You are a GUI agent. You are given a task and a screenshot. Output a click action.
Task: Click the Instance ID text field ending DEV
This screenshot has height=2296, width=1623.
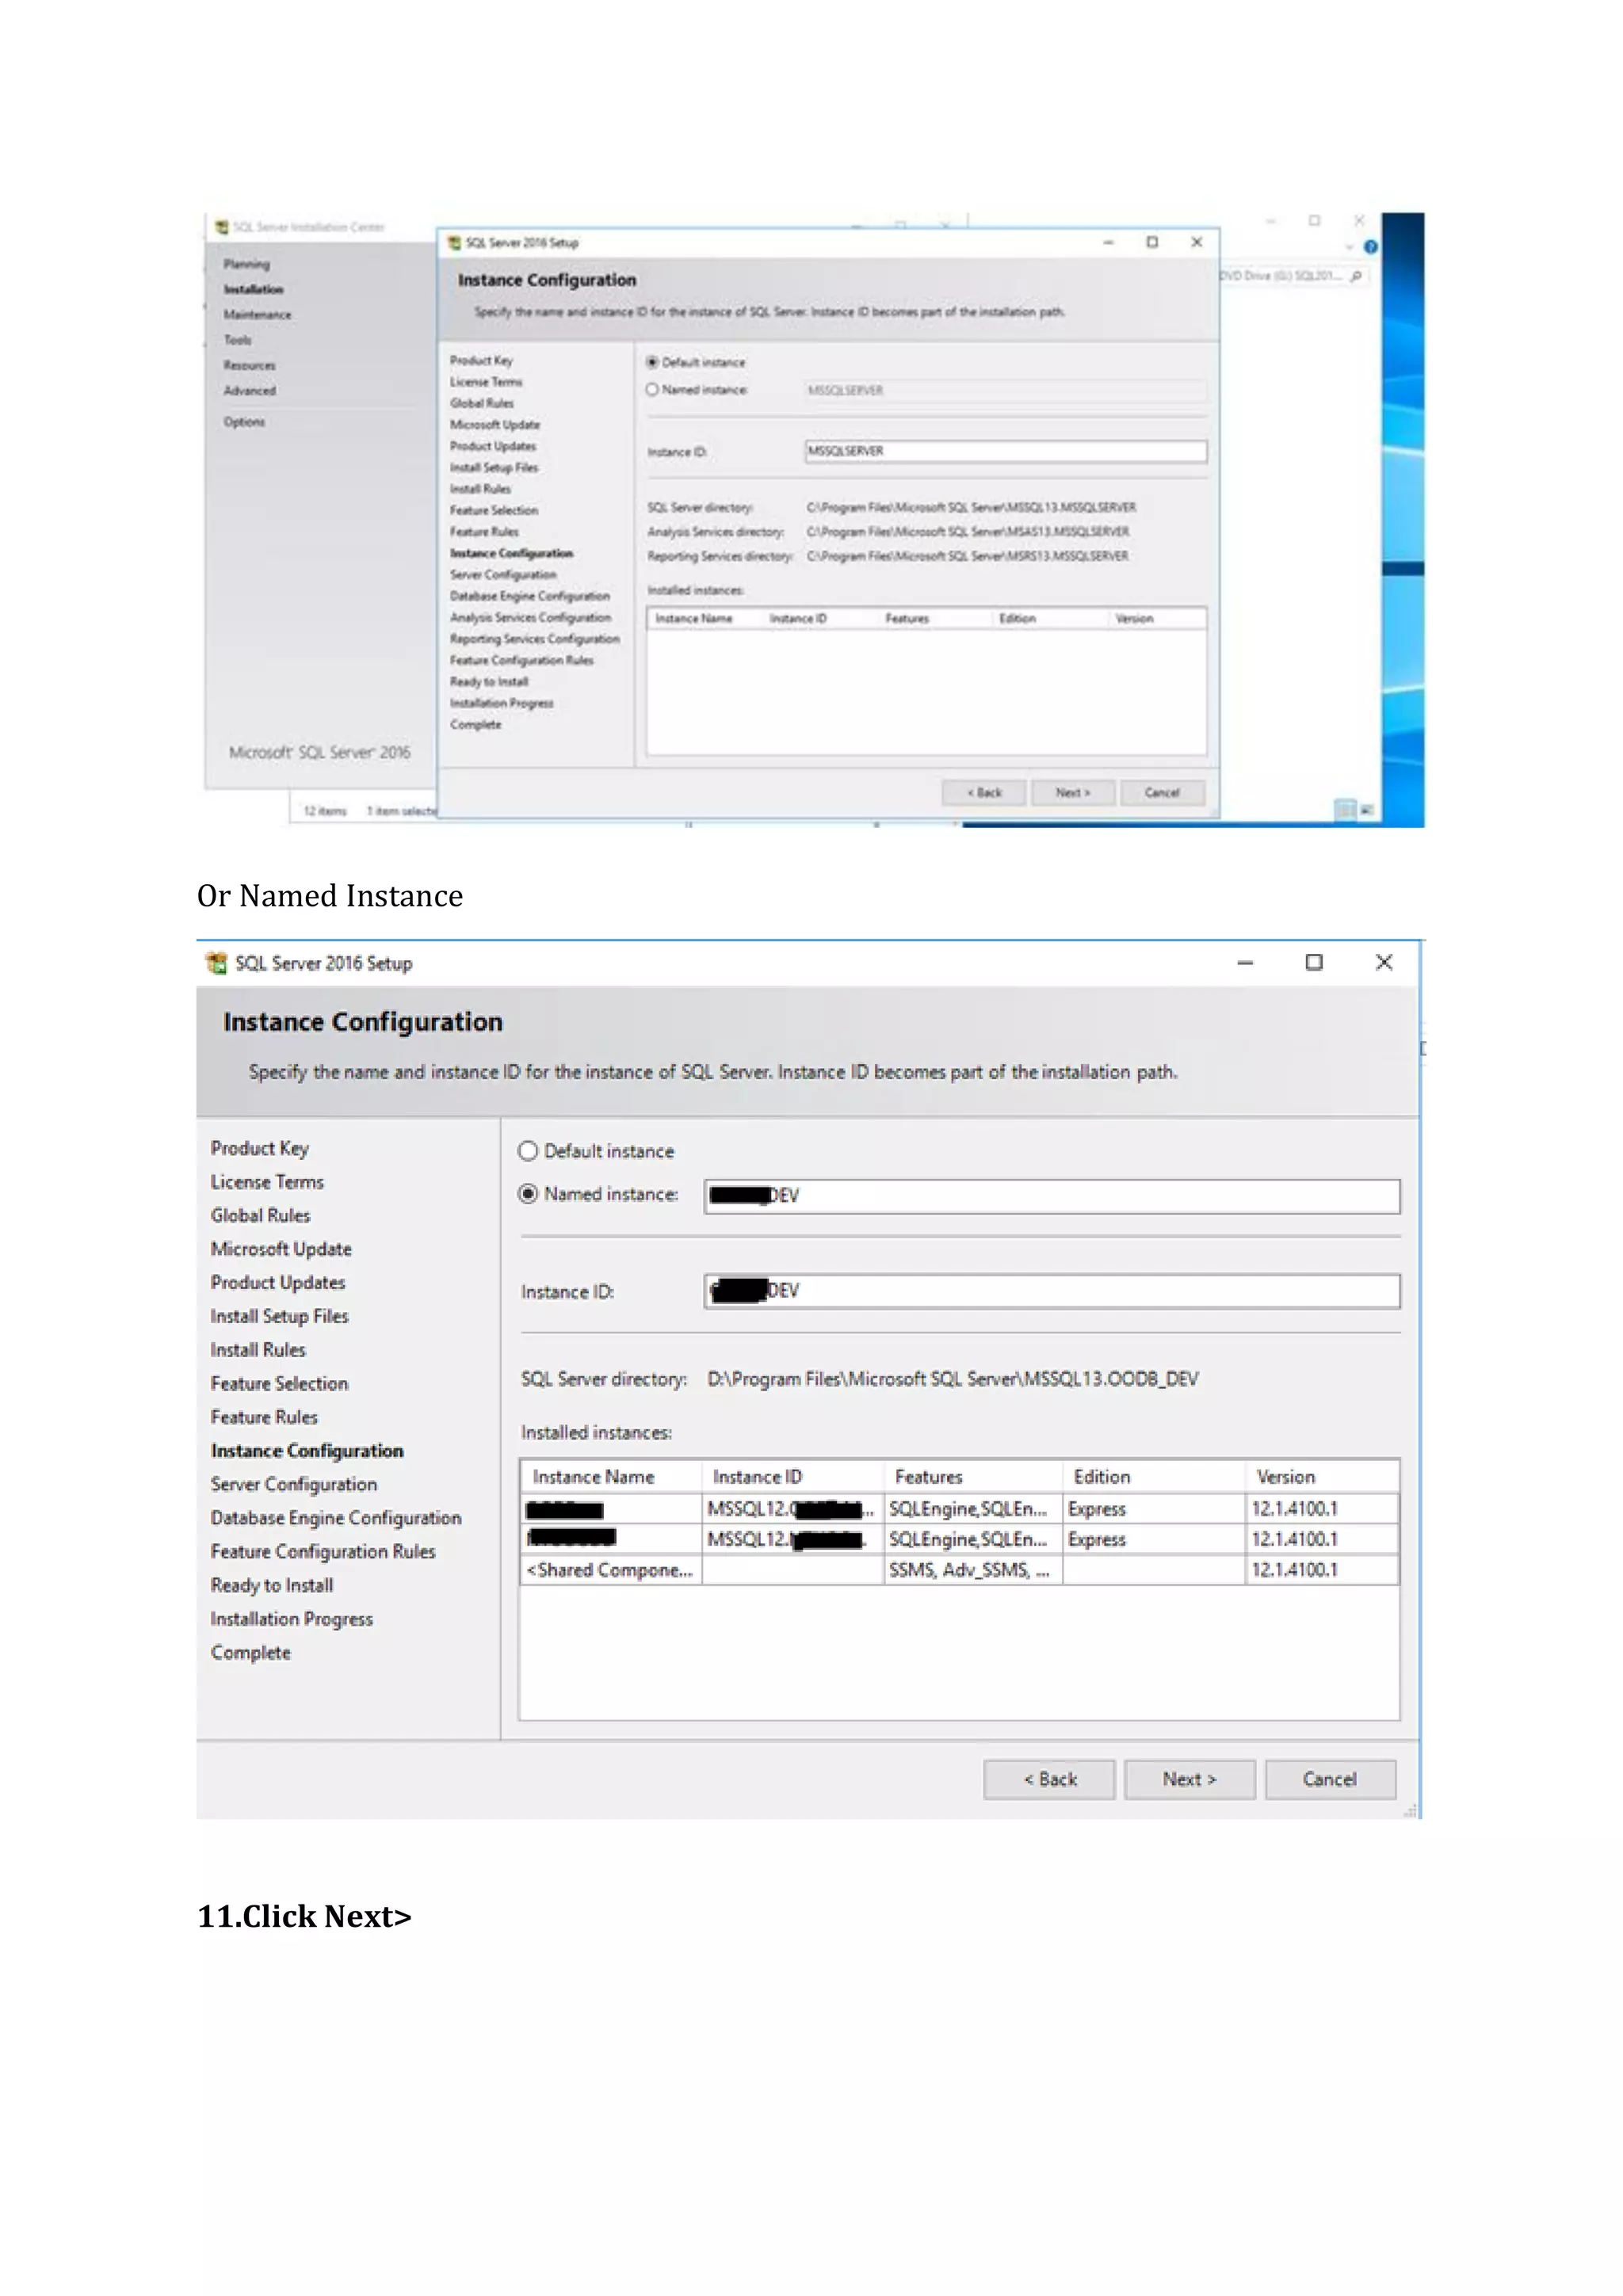click(x=1050, y=1291)
